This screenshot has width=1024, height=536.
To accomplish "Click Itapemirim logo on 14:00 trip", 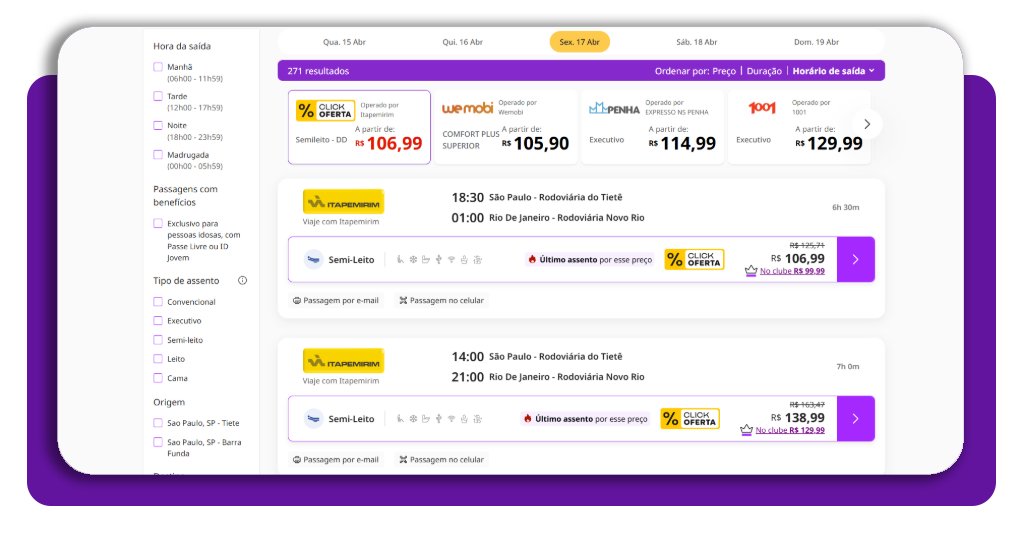I will click(x=343, y=360).
